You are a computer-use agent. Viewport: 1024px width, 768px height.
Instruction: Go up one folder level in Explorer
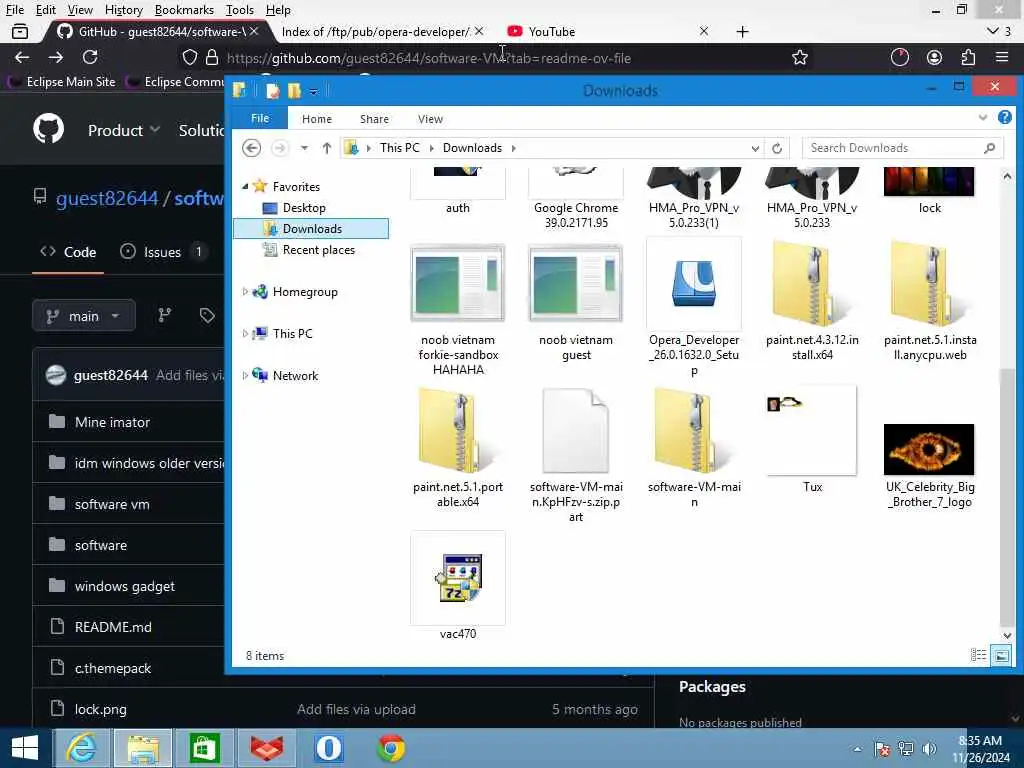click(327, 148)
